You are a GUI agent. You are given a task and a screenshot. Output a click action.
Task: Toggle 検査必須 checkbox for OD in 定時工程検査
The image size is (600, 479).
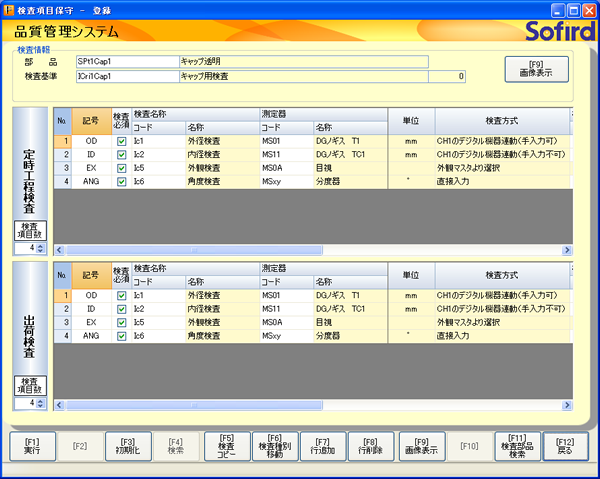121,142
